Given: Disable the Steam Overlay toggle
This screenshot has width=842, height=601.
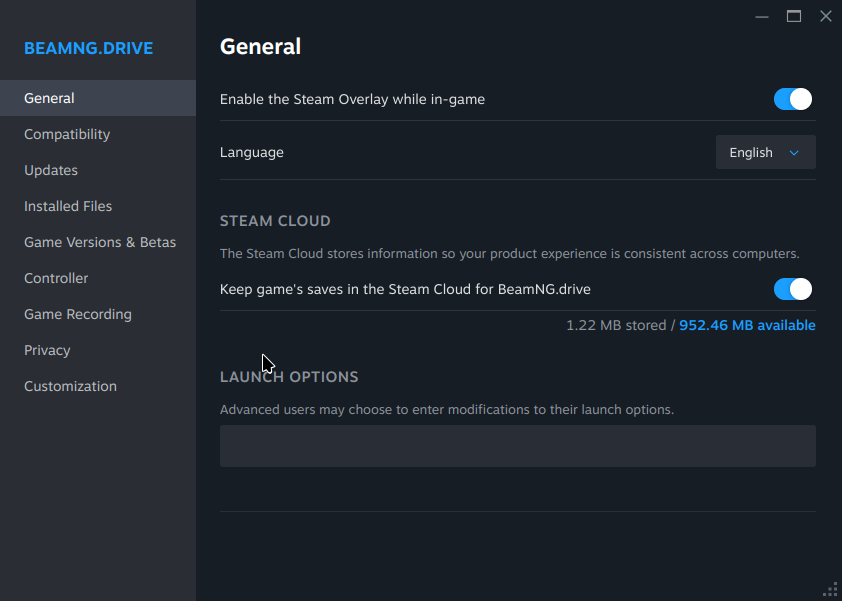Looking at the screenshot, I should [x=793, y=99].
